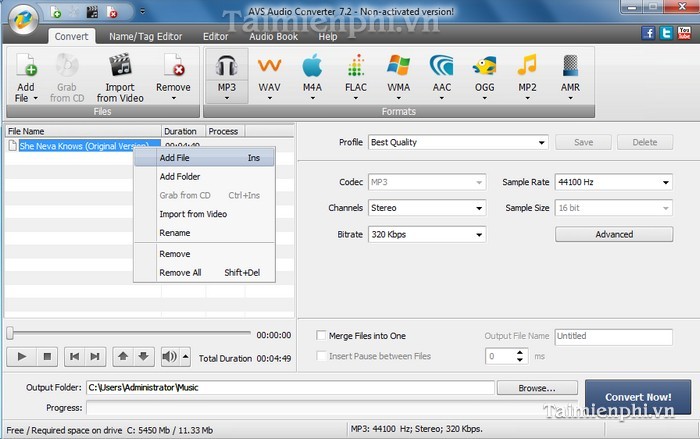Select the WAV format icon

(x=269, y=66)
